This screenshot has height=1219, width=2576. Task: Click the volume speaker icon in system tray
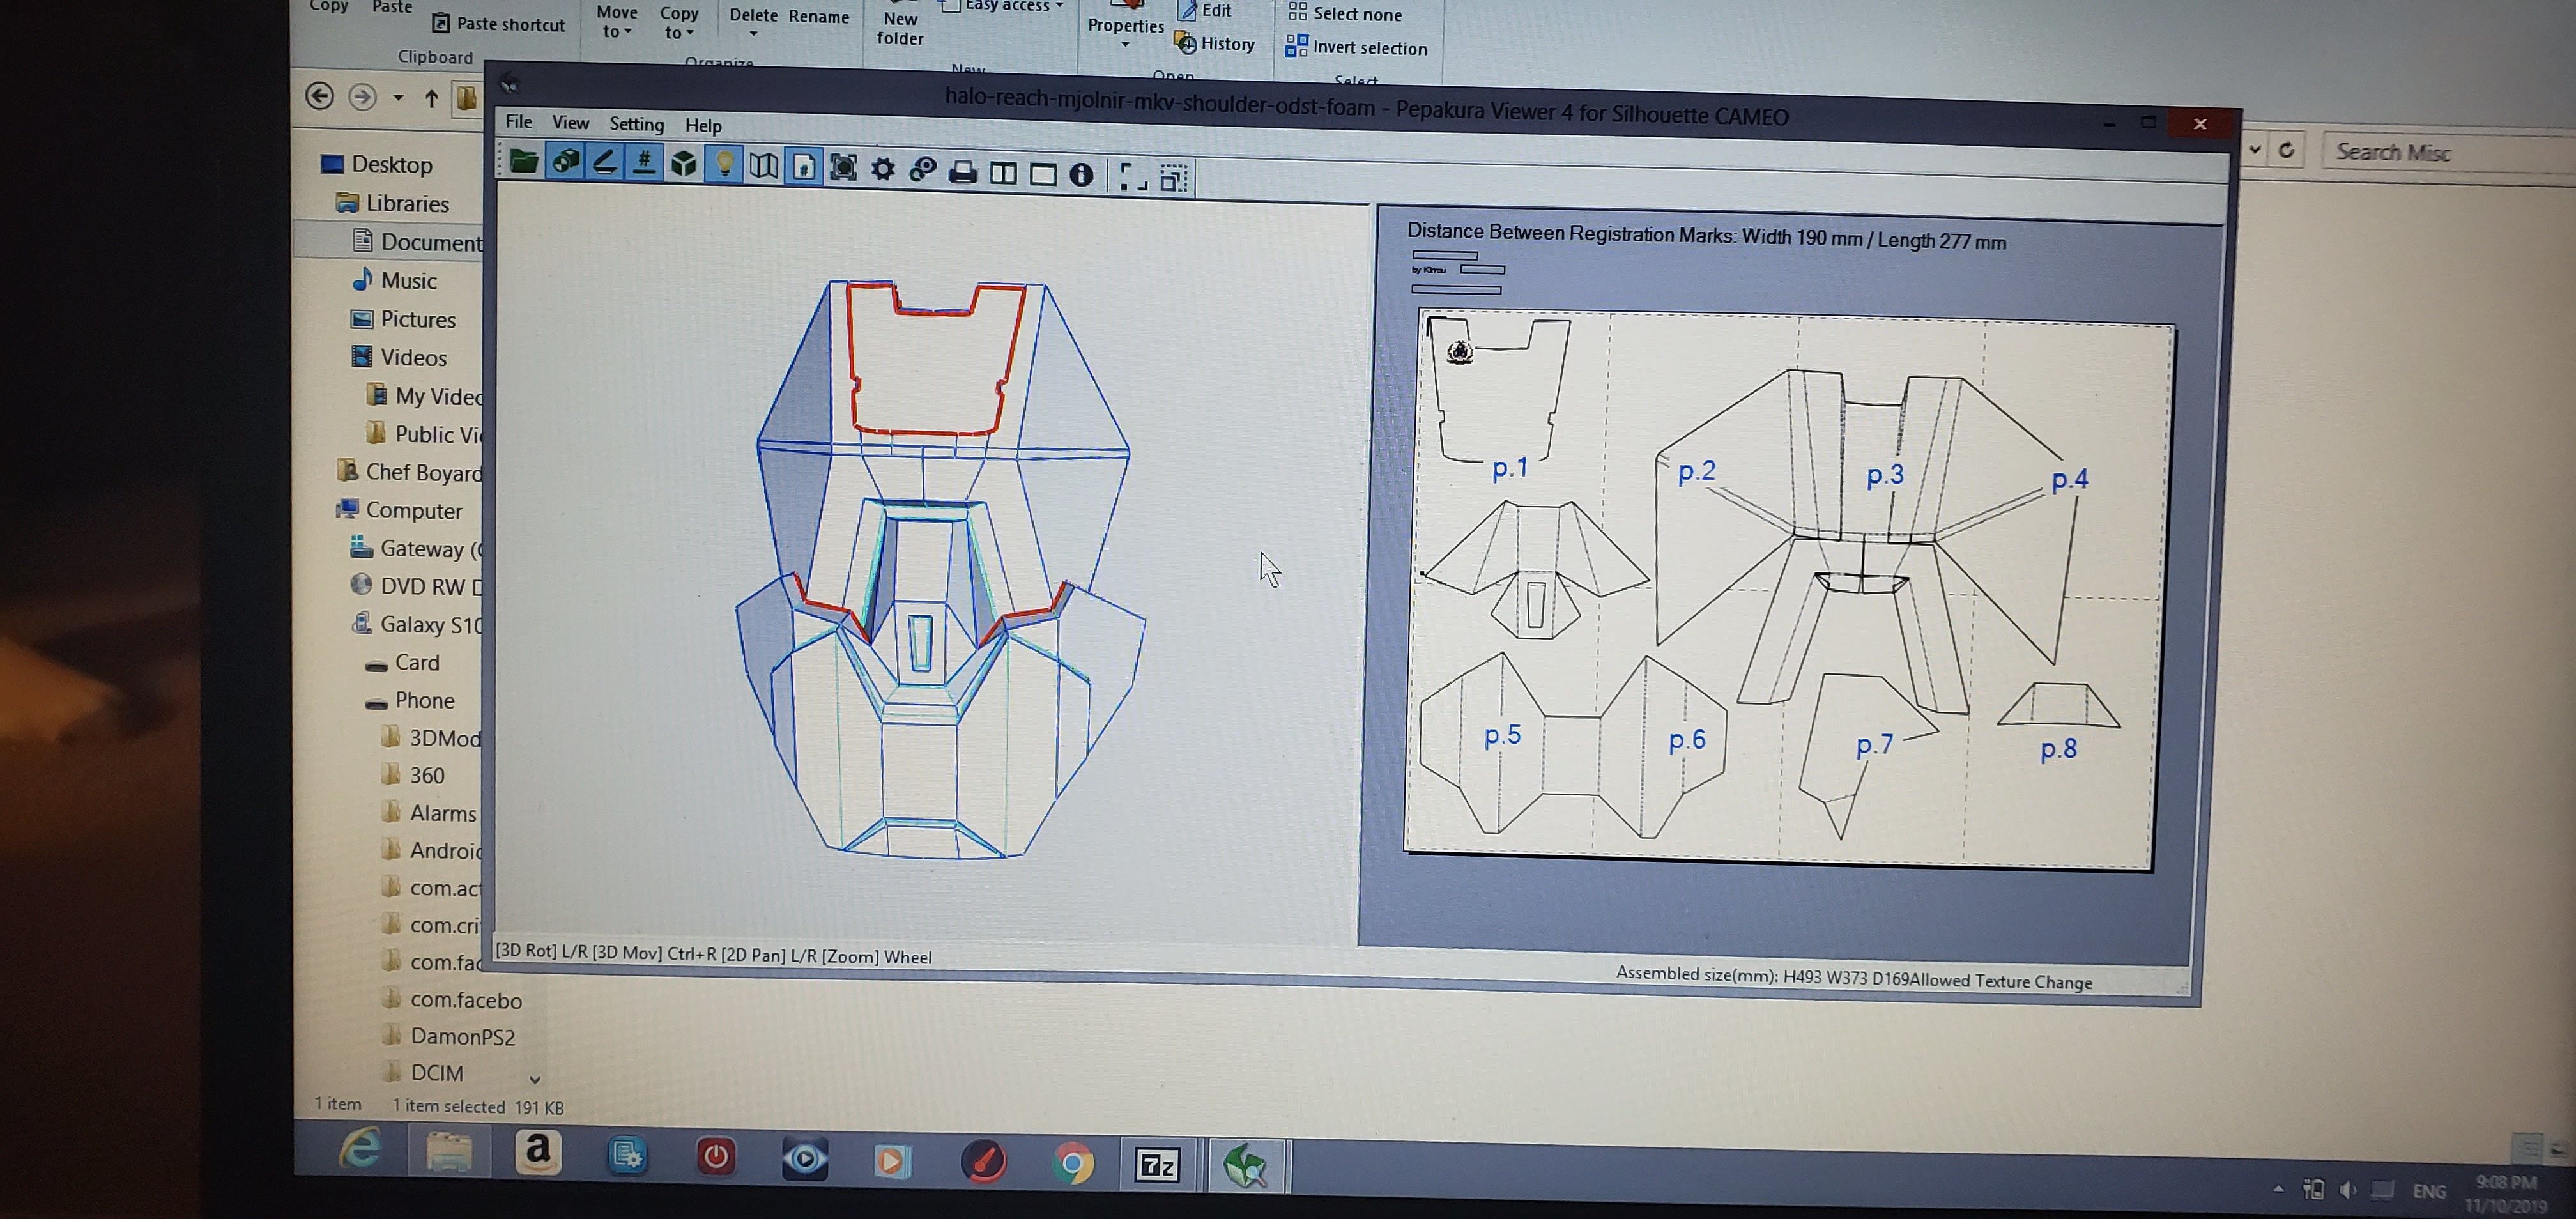click(2347, 1189)
